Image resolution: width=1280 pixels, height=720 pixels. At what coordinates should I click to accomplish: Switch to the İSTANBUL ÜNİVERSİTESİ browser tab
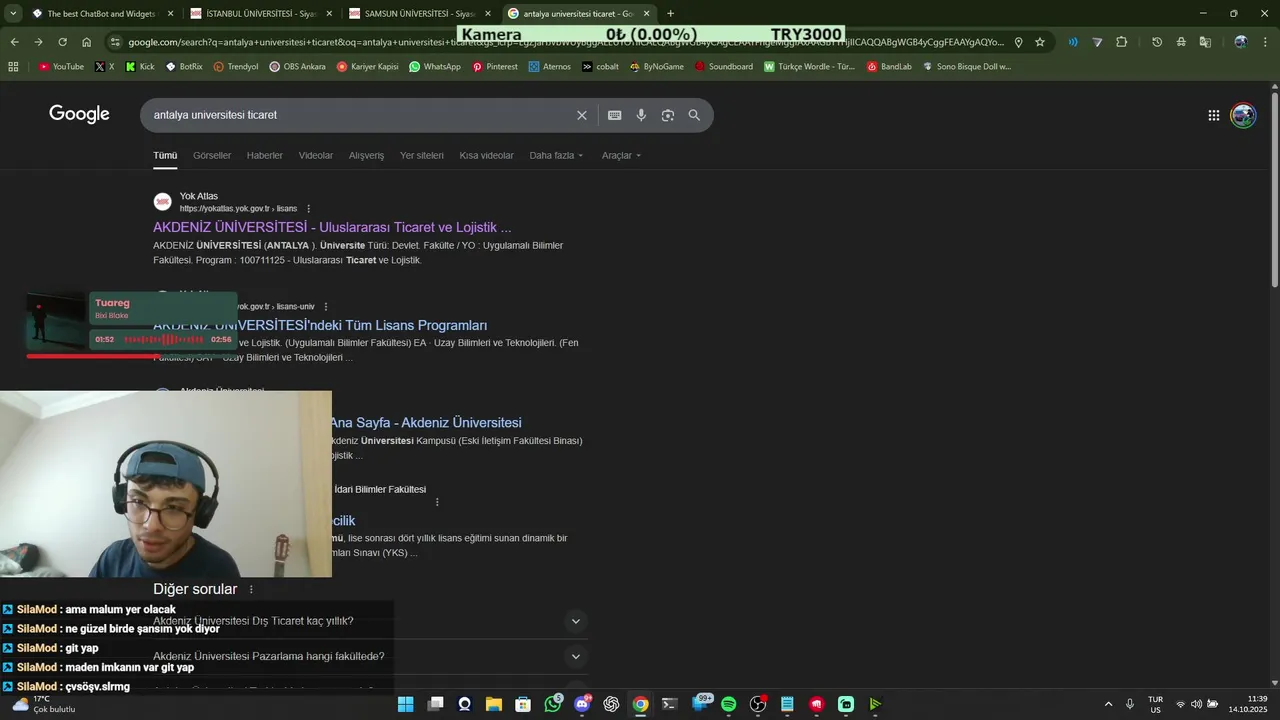260,14
